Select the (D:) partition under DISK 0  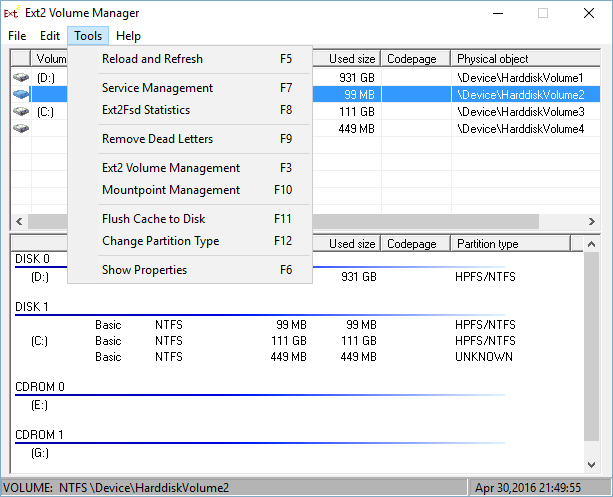coord(40,277)
